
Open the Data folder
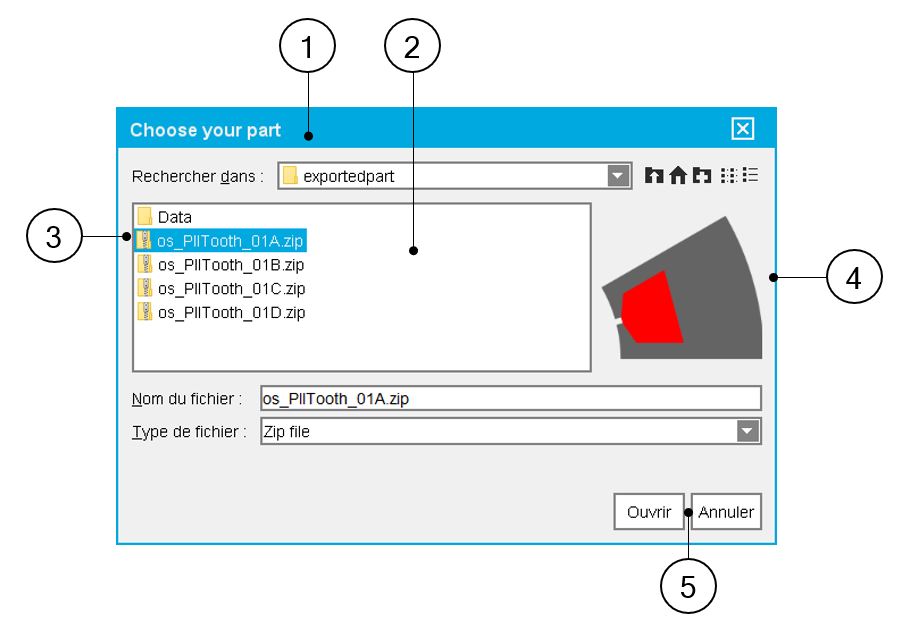coord(164,217)
